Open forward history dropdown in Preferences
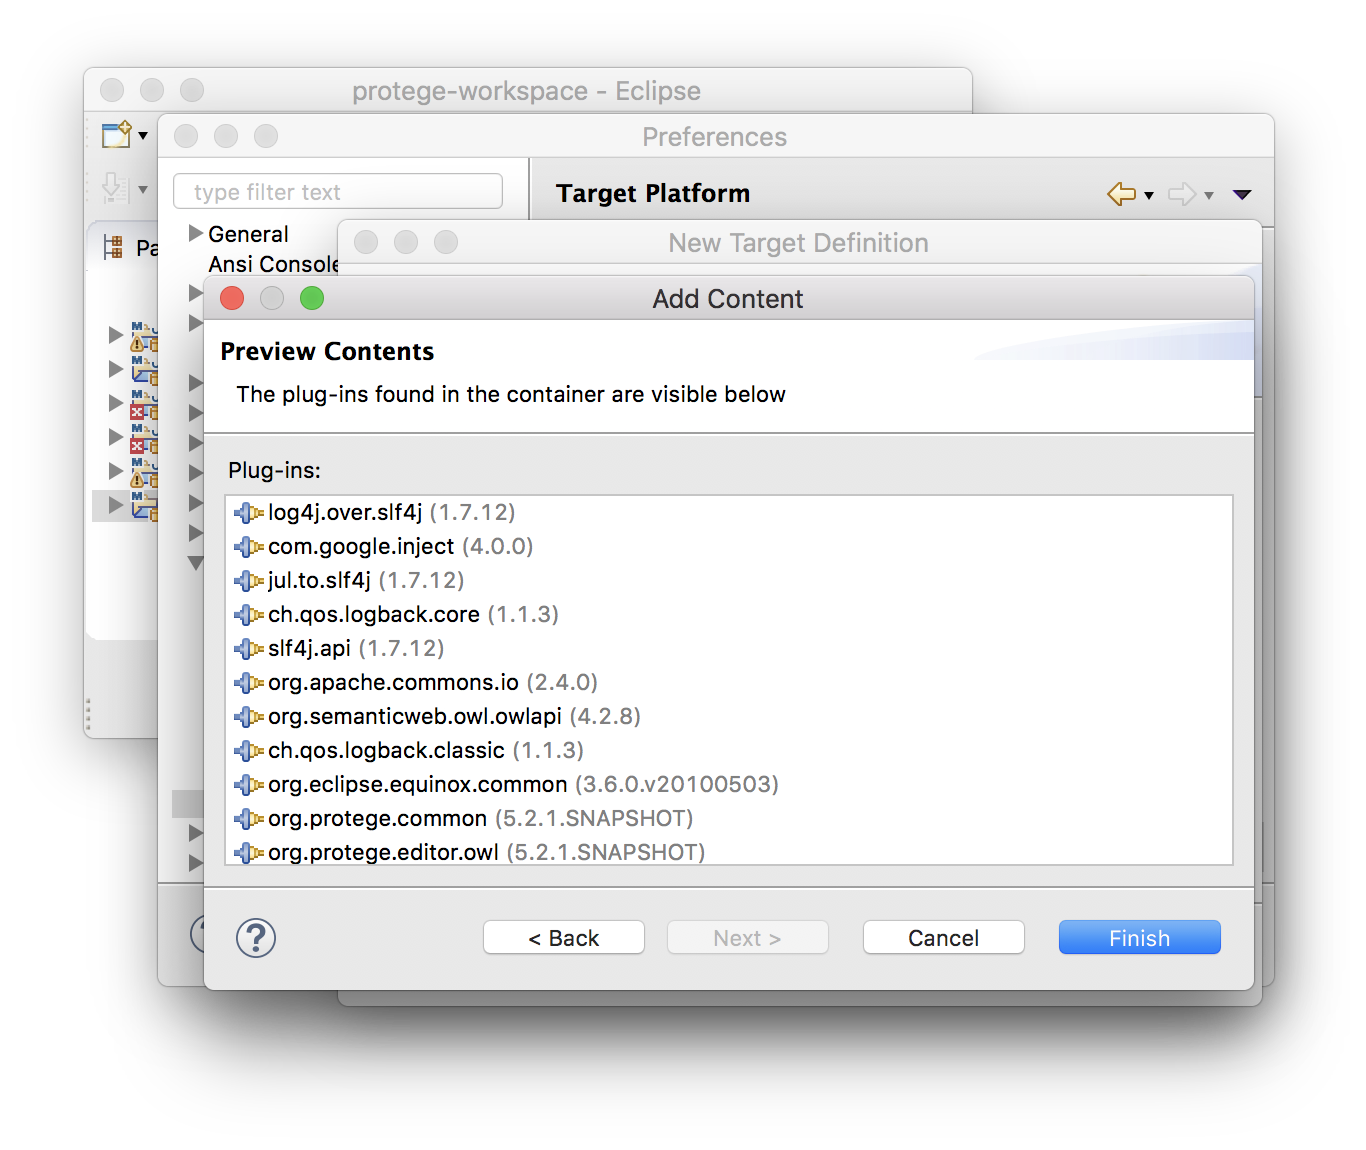The image size is (1366, 1150). (1209, 196)
